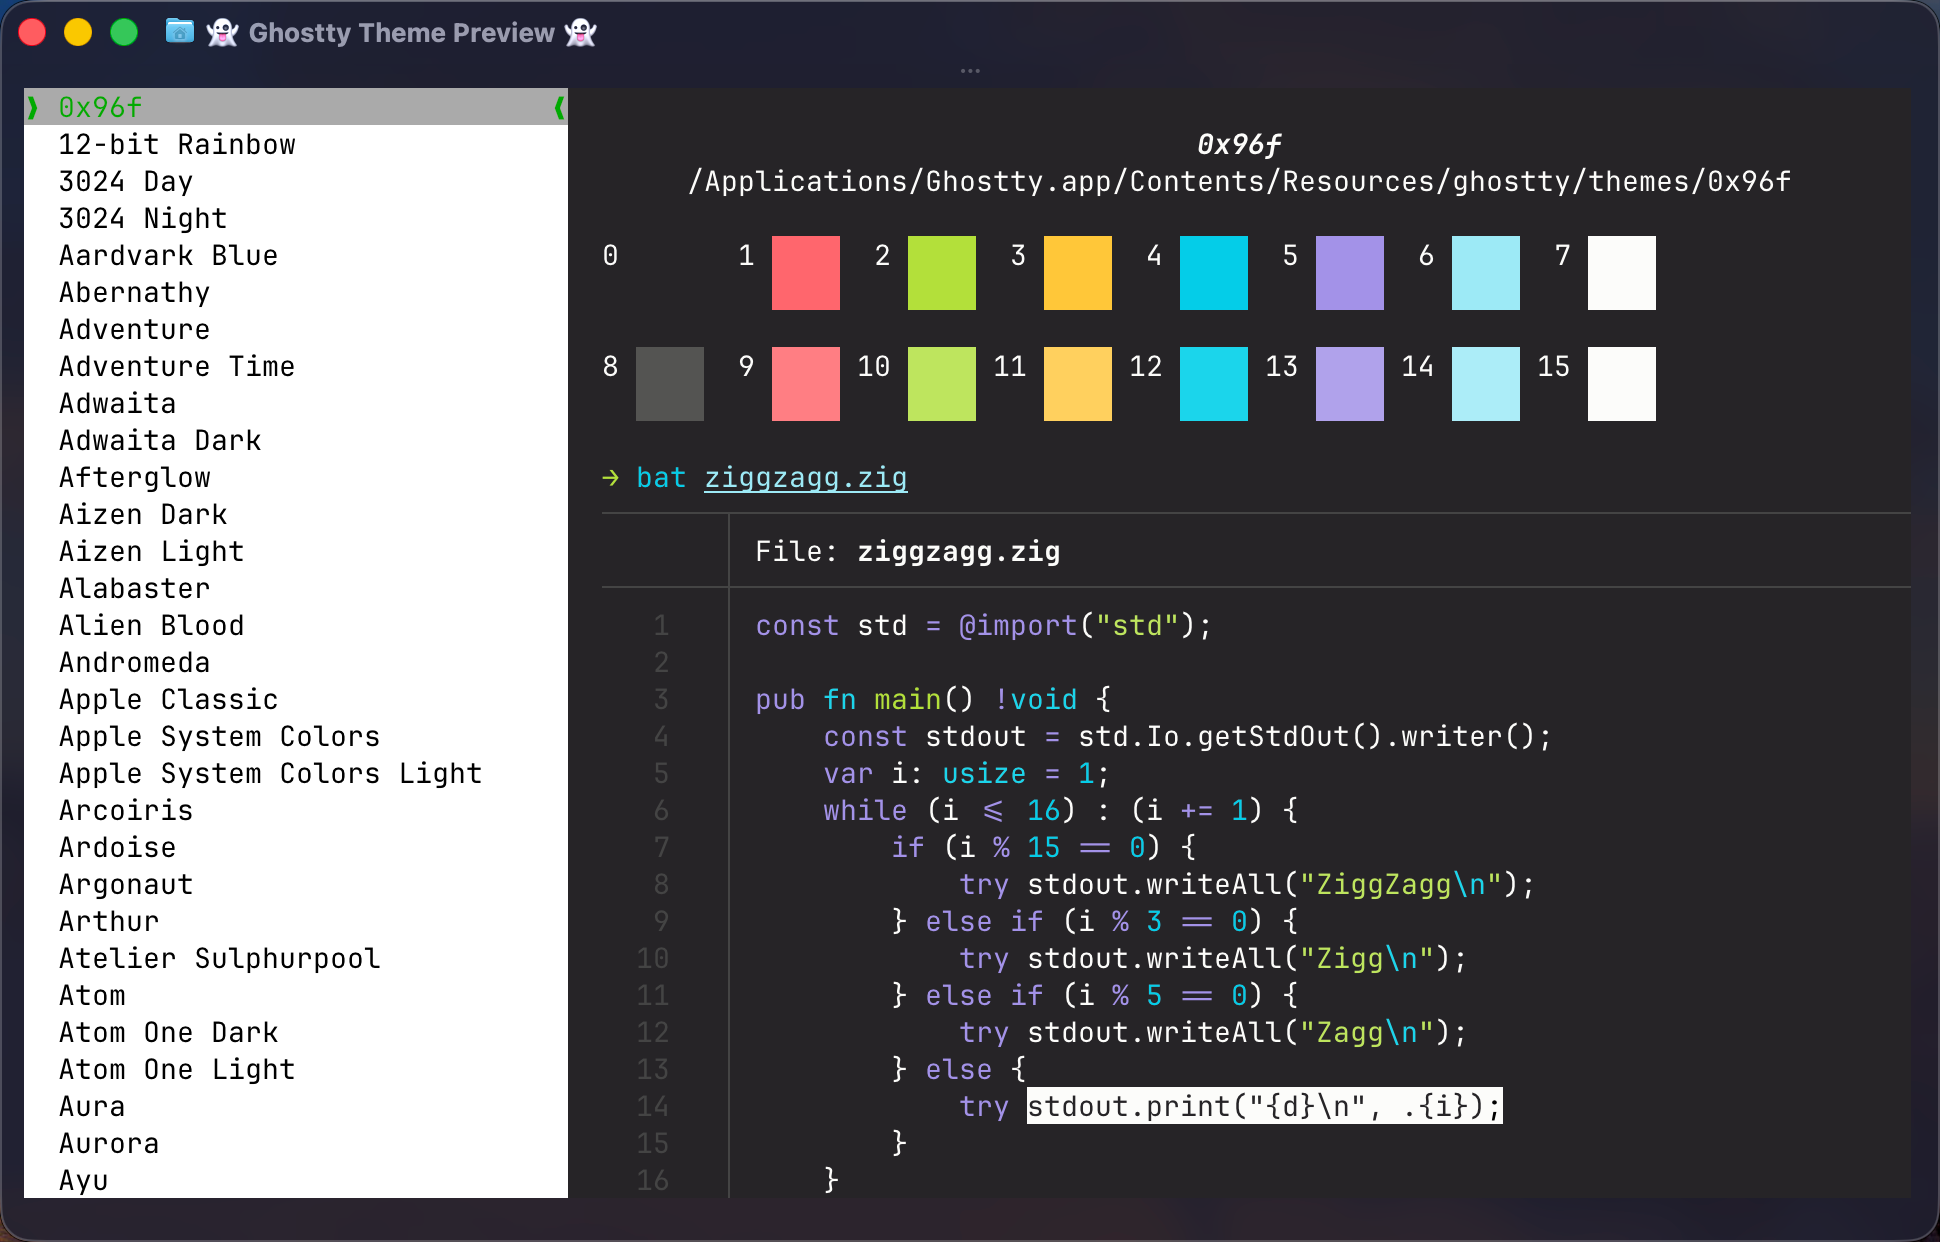Choose the Aura theme
Screen dimensions: 1940x1242
296,1106
